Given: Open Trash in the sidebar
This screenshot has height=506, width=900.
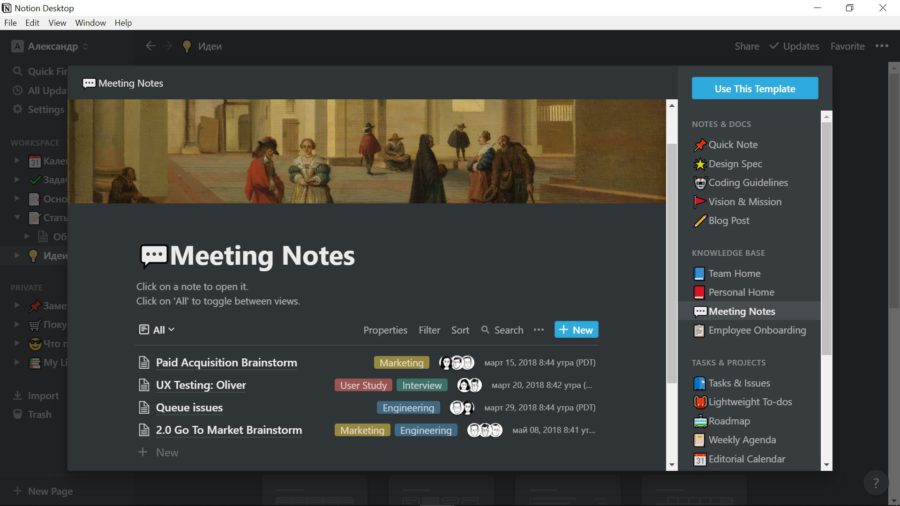Looking at the screenshot, I should point(33,414).
